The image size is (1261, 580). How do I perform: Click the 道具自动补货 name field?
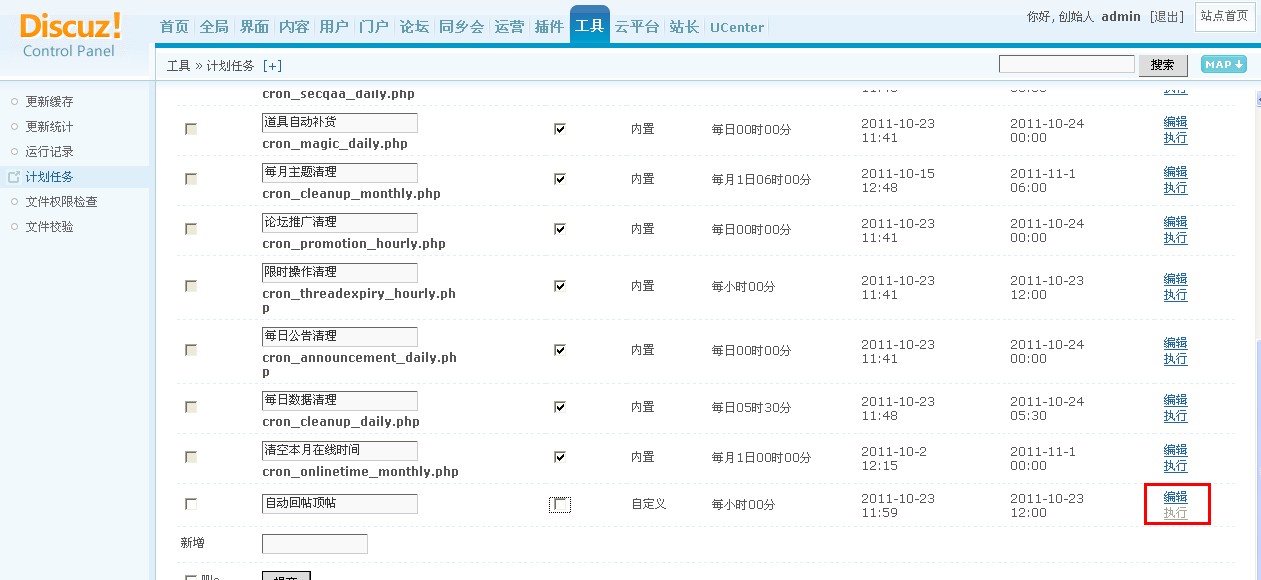(x=340, y=123)
